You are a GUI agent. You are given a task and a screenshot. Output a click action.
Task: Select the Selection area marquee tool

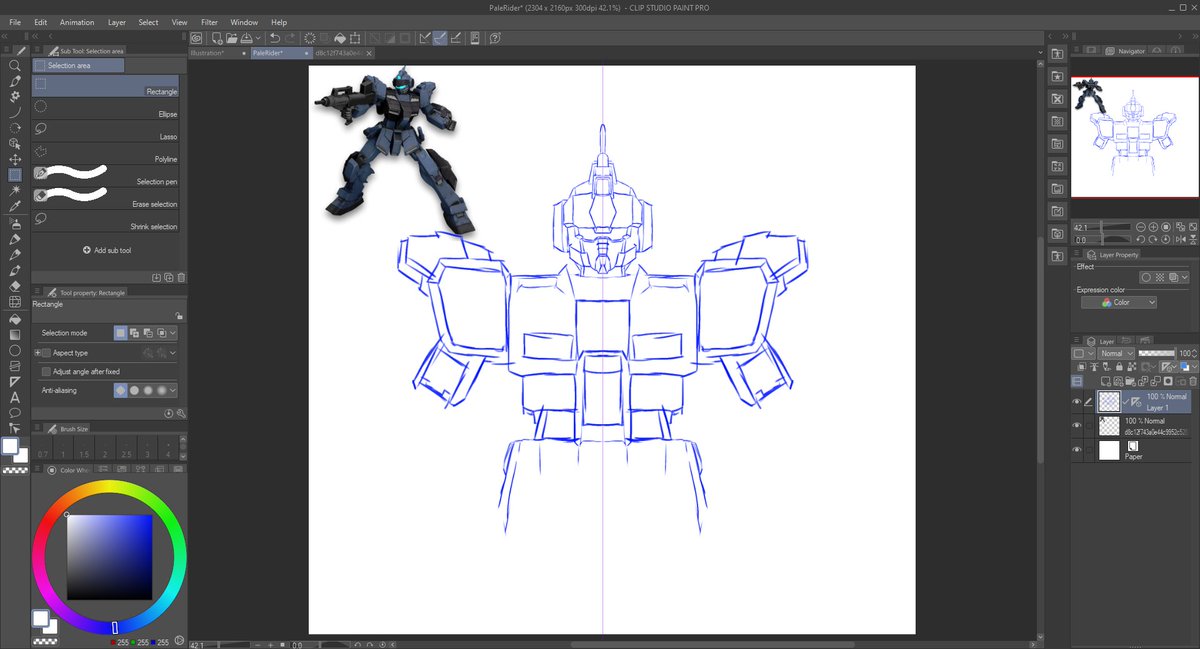tap(15, 175)
